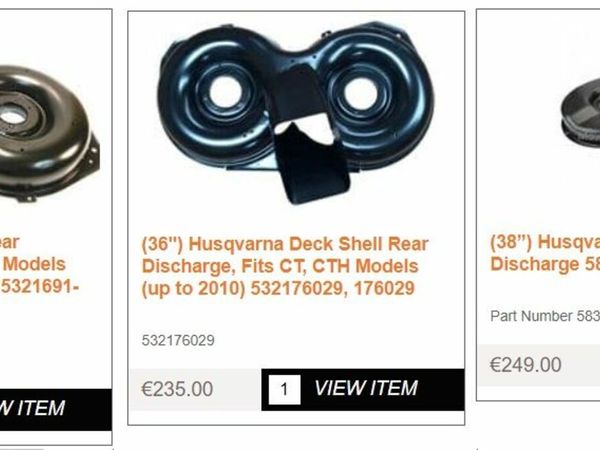Click the 'Discharge 58' line on the right card

(545, 264)
